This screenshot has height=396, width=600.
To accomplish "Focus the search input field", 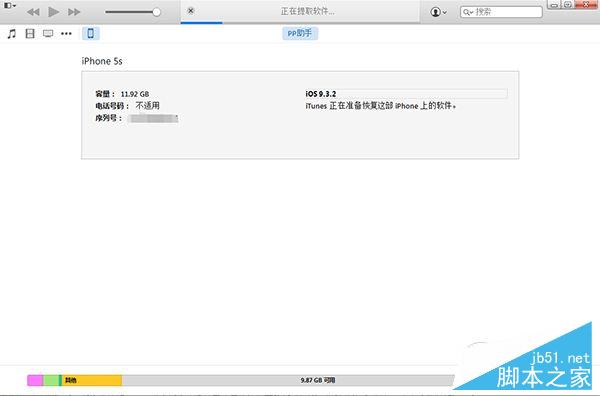I will tap(501, 12).
